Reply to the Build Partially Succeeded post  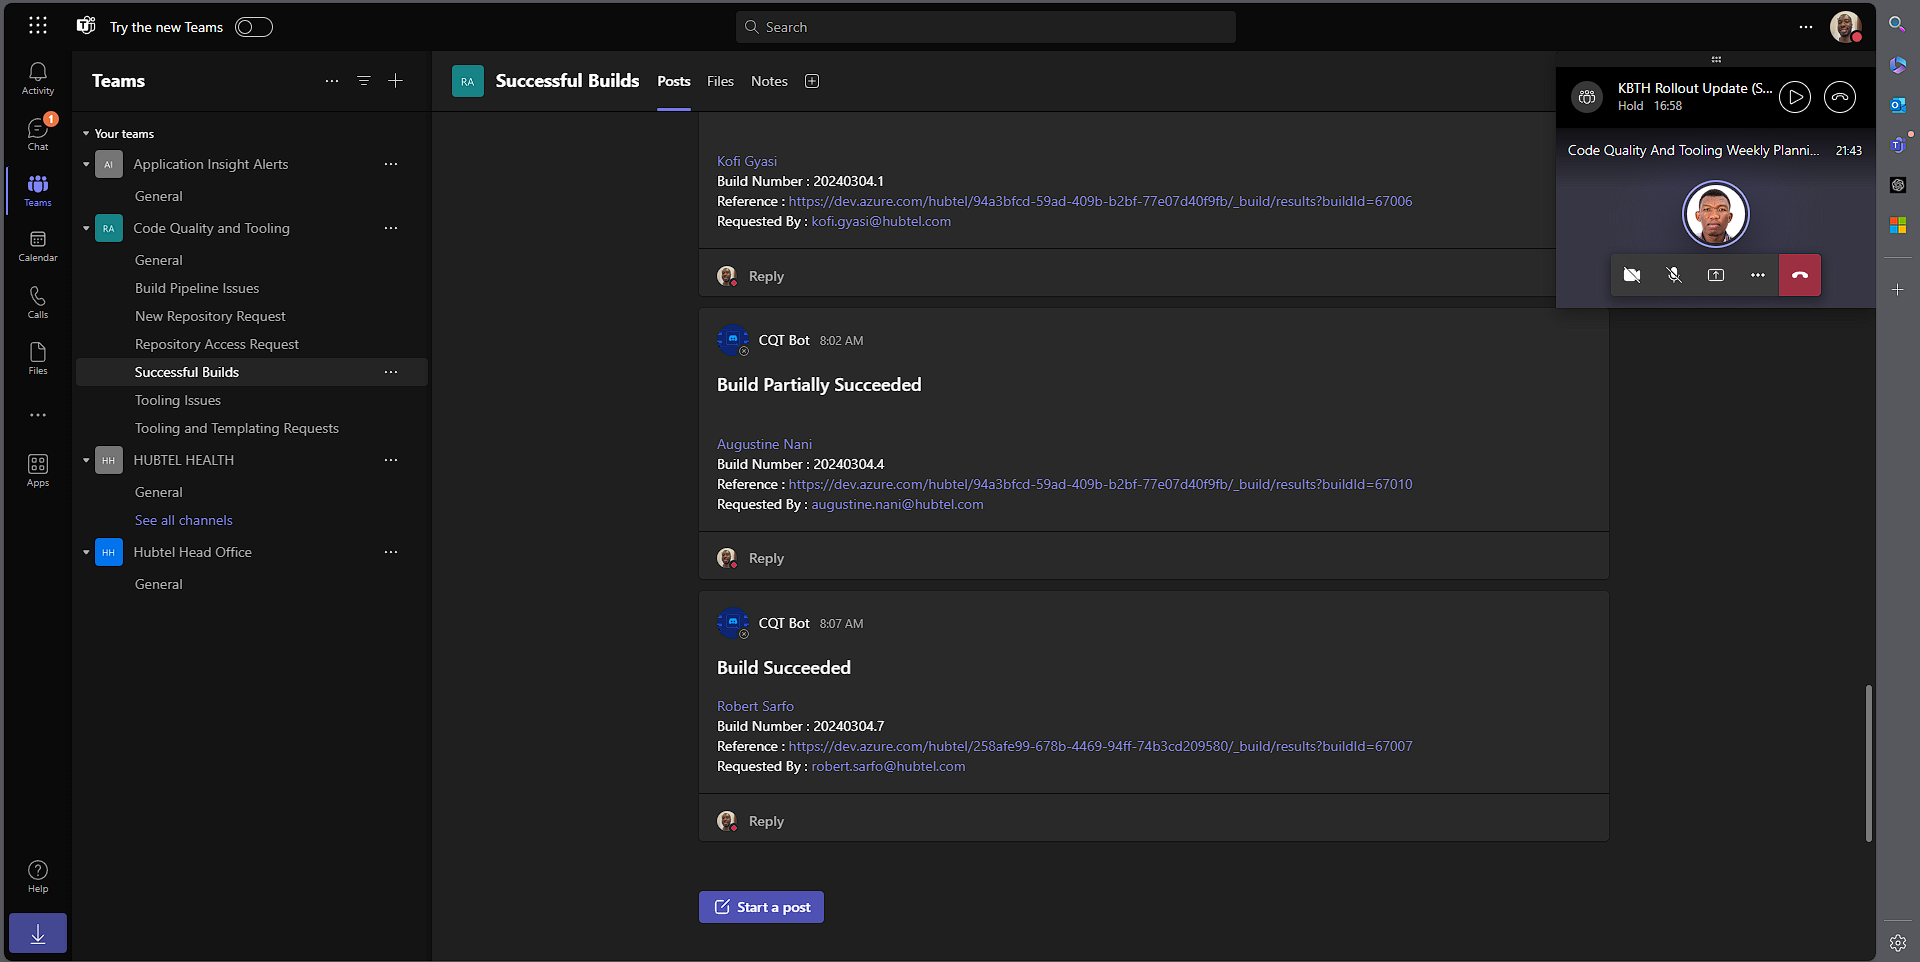[766, 558]
